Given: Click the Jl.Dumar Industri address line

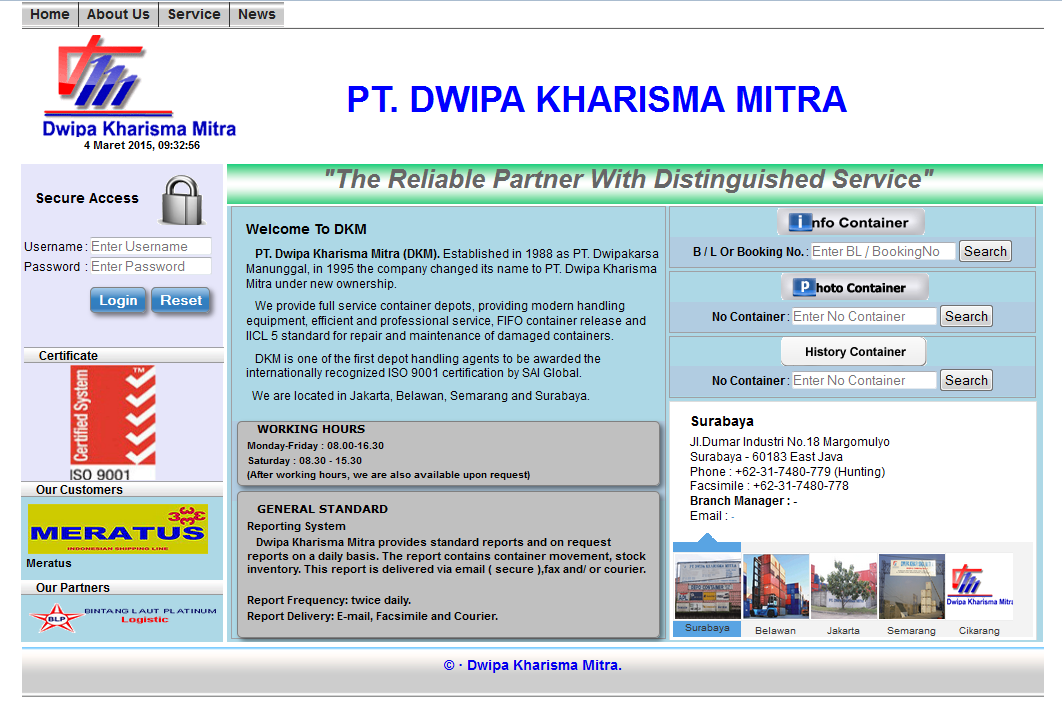Looking at the screenshot, I should click(789, 442).
